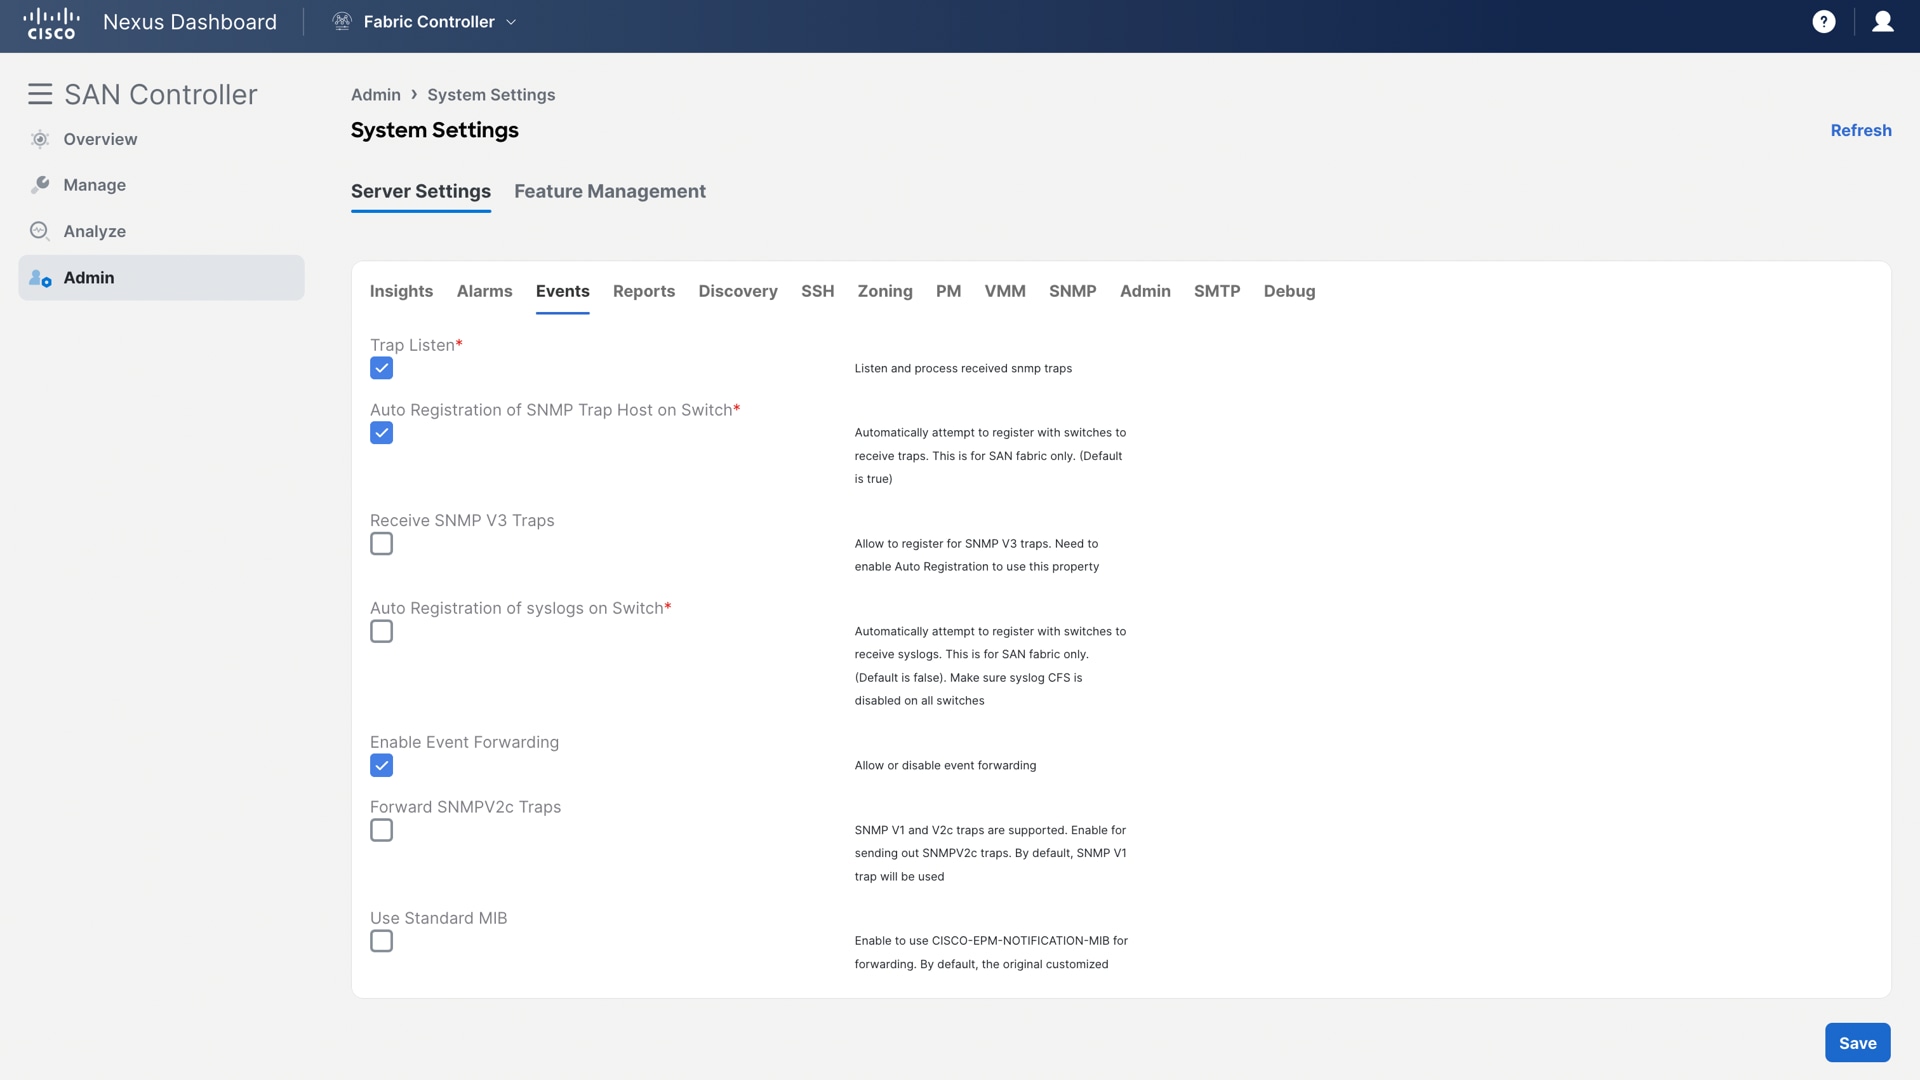Switch to the SNMP tab
This screenshot has height=1080, width=1920.
[1073, 291]
